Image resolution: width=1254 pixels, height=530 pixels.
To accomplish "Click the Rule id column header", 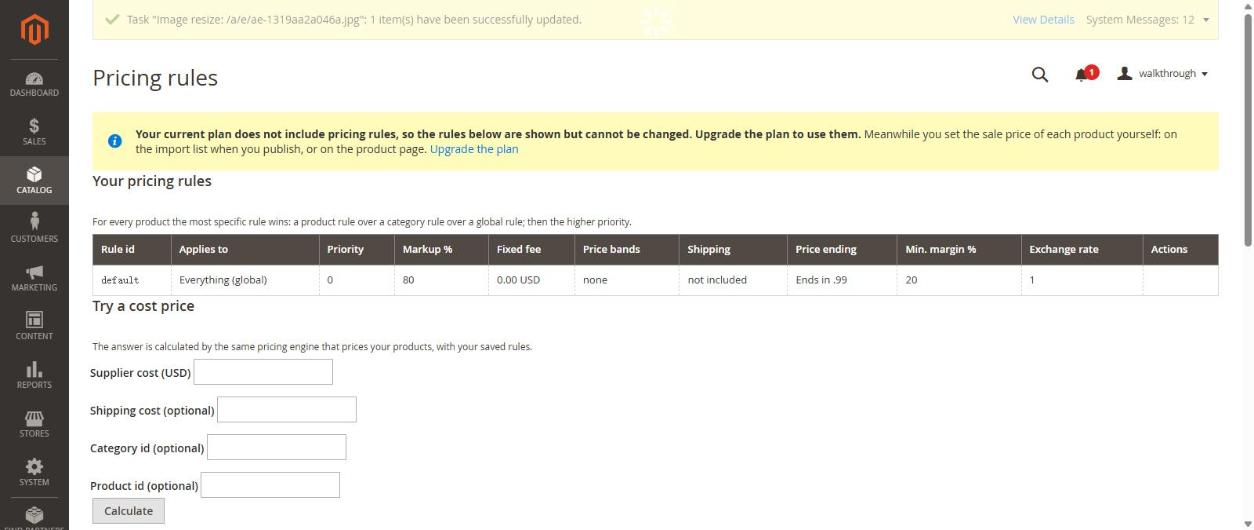I will pos(132,249).
